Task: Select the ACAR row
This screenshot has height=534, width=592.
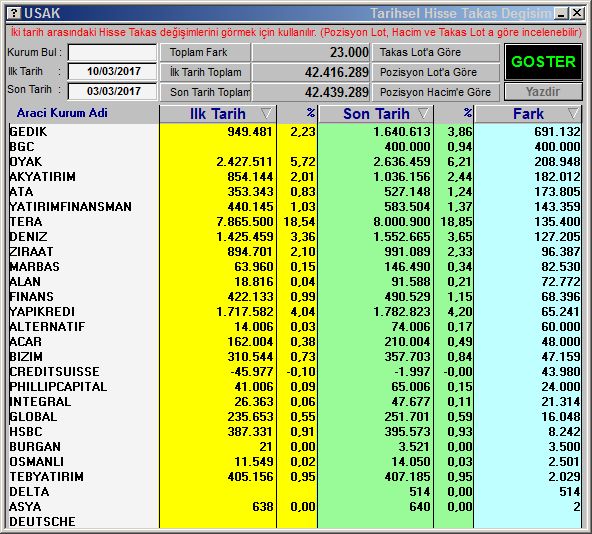Action: pos(295,341)
